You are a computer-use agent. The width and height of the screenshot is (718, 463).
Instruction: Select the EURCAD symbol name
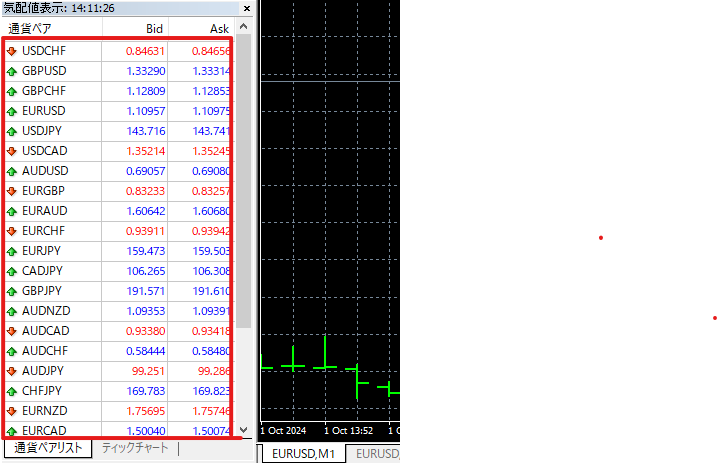pos(44,430)
